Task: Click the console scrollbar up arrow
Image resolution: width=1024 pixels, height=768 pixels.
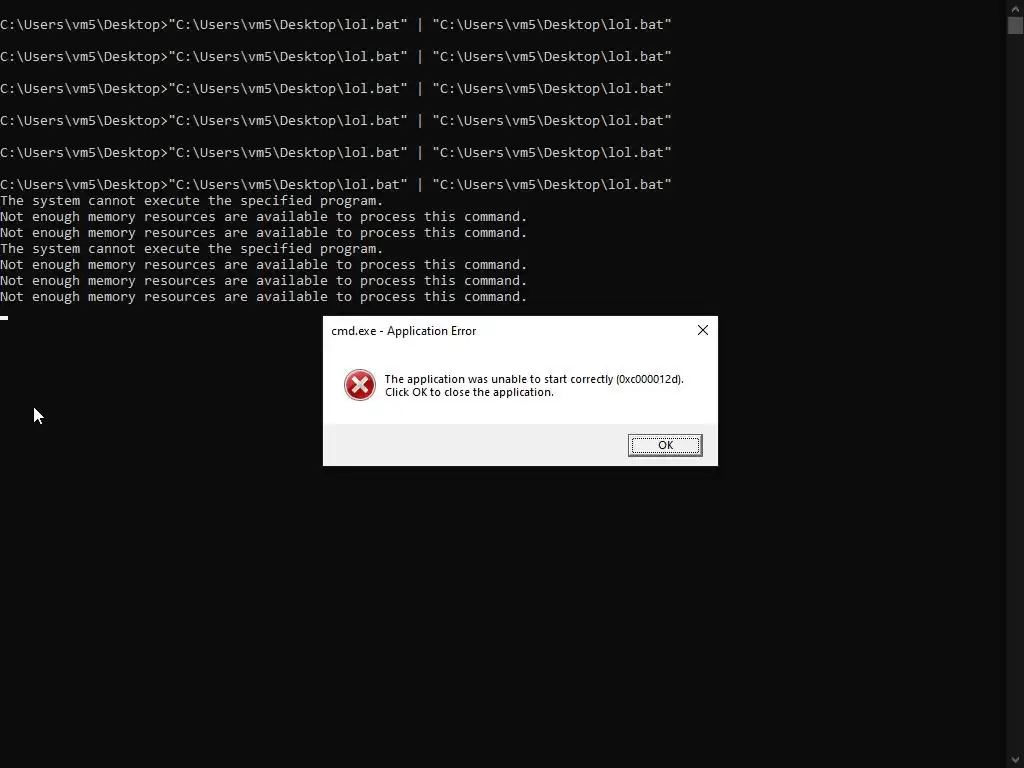Action: pyautogui.click(x=1015, y=8)
